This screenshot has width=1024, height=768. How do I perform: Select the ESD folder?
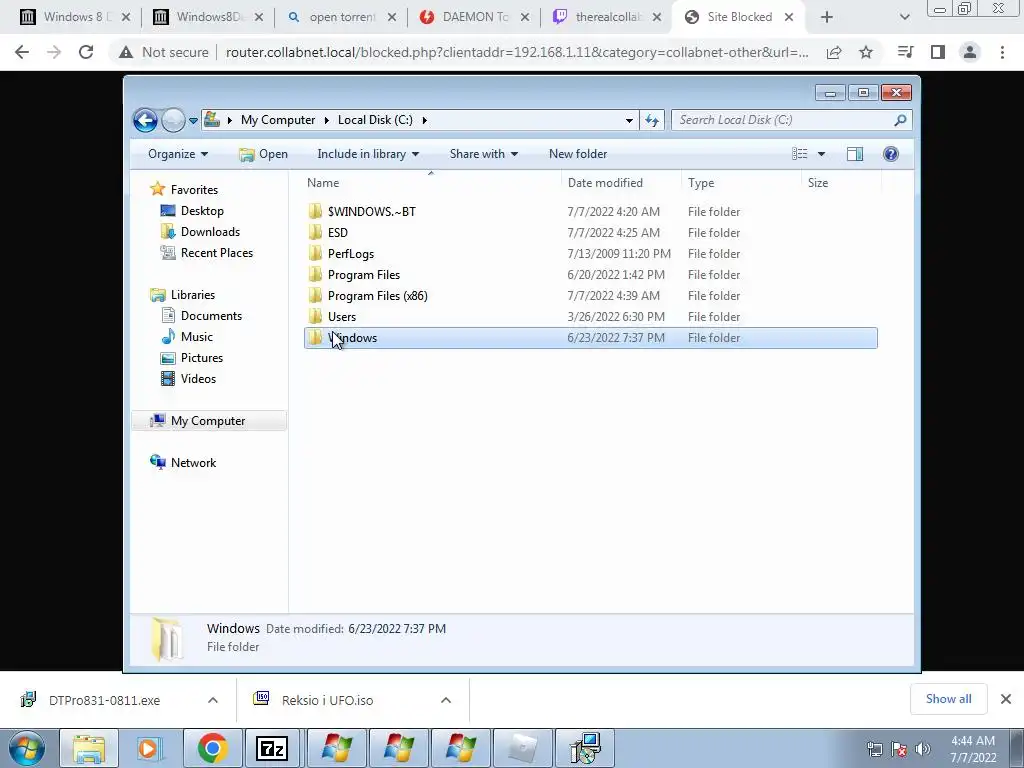click(x=338, y=232)
